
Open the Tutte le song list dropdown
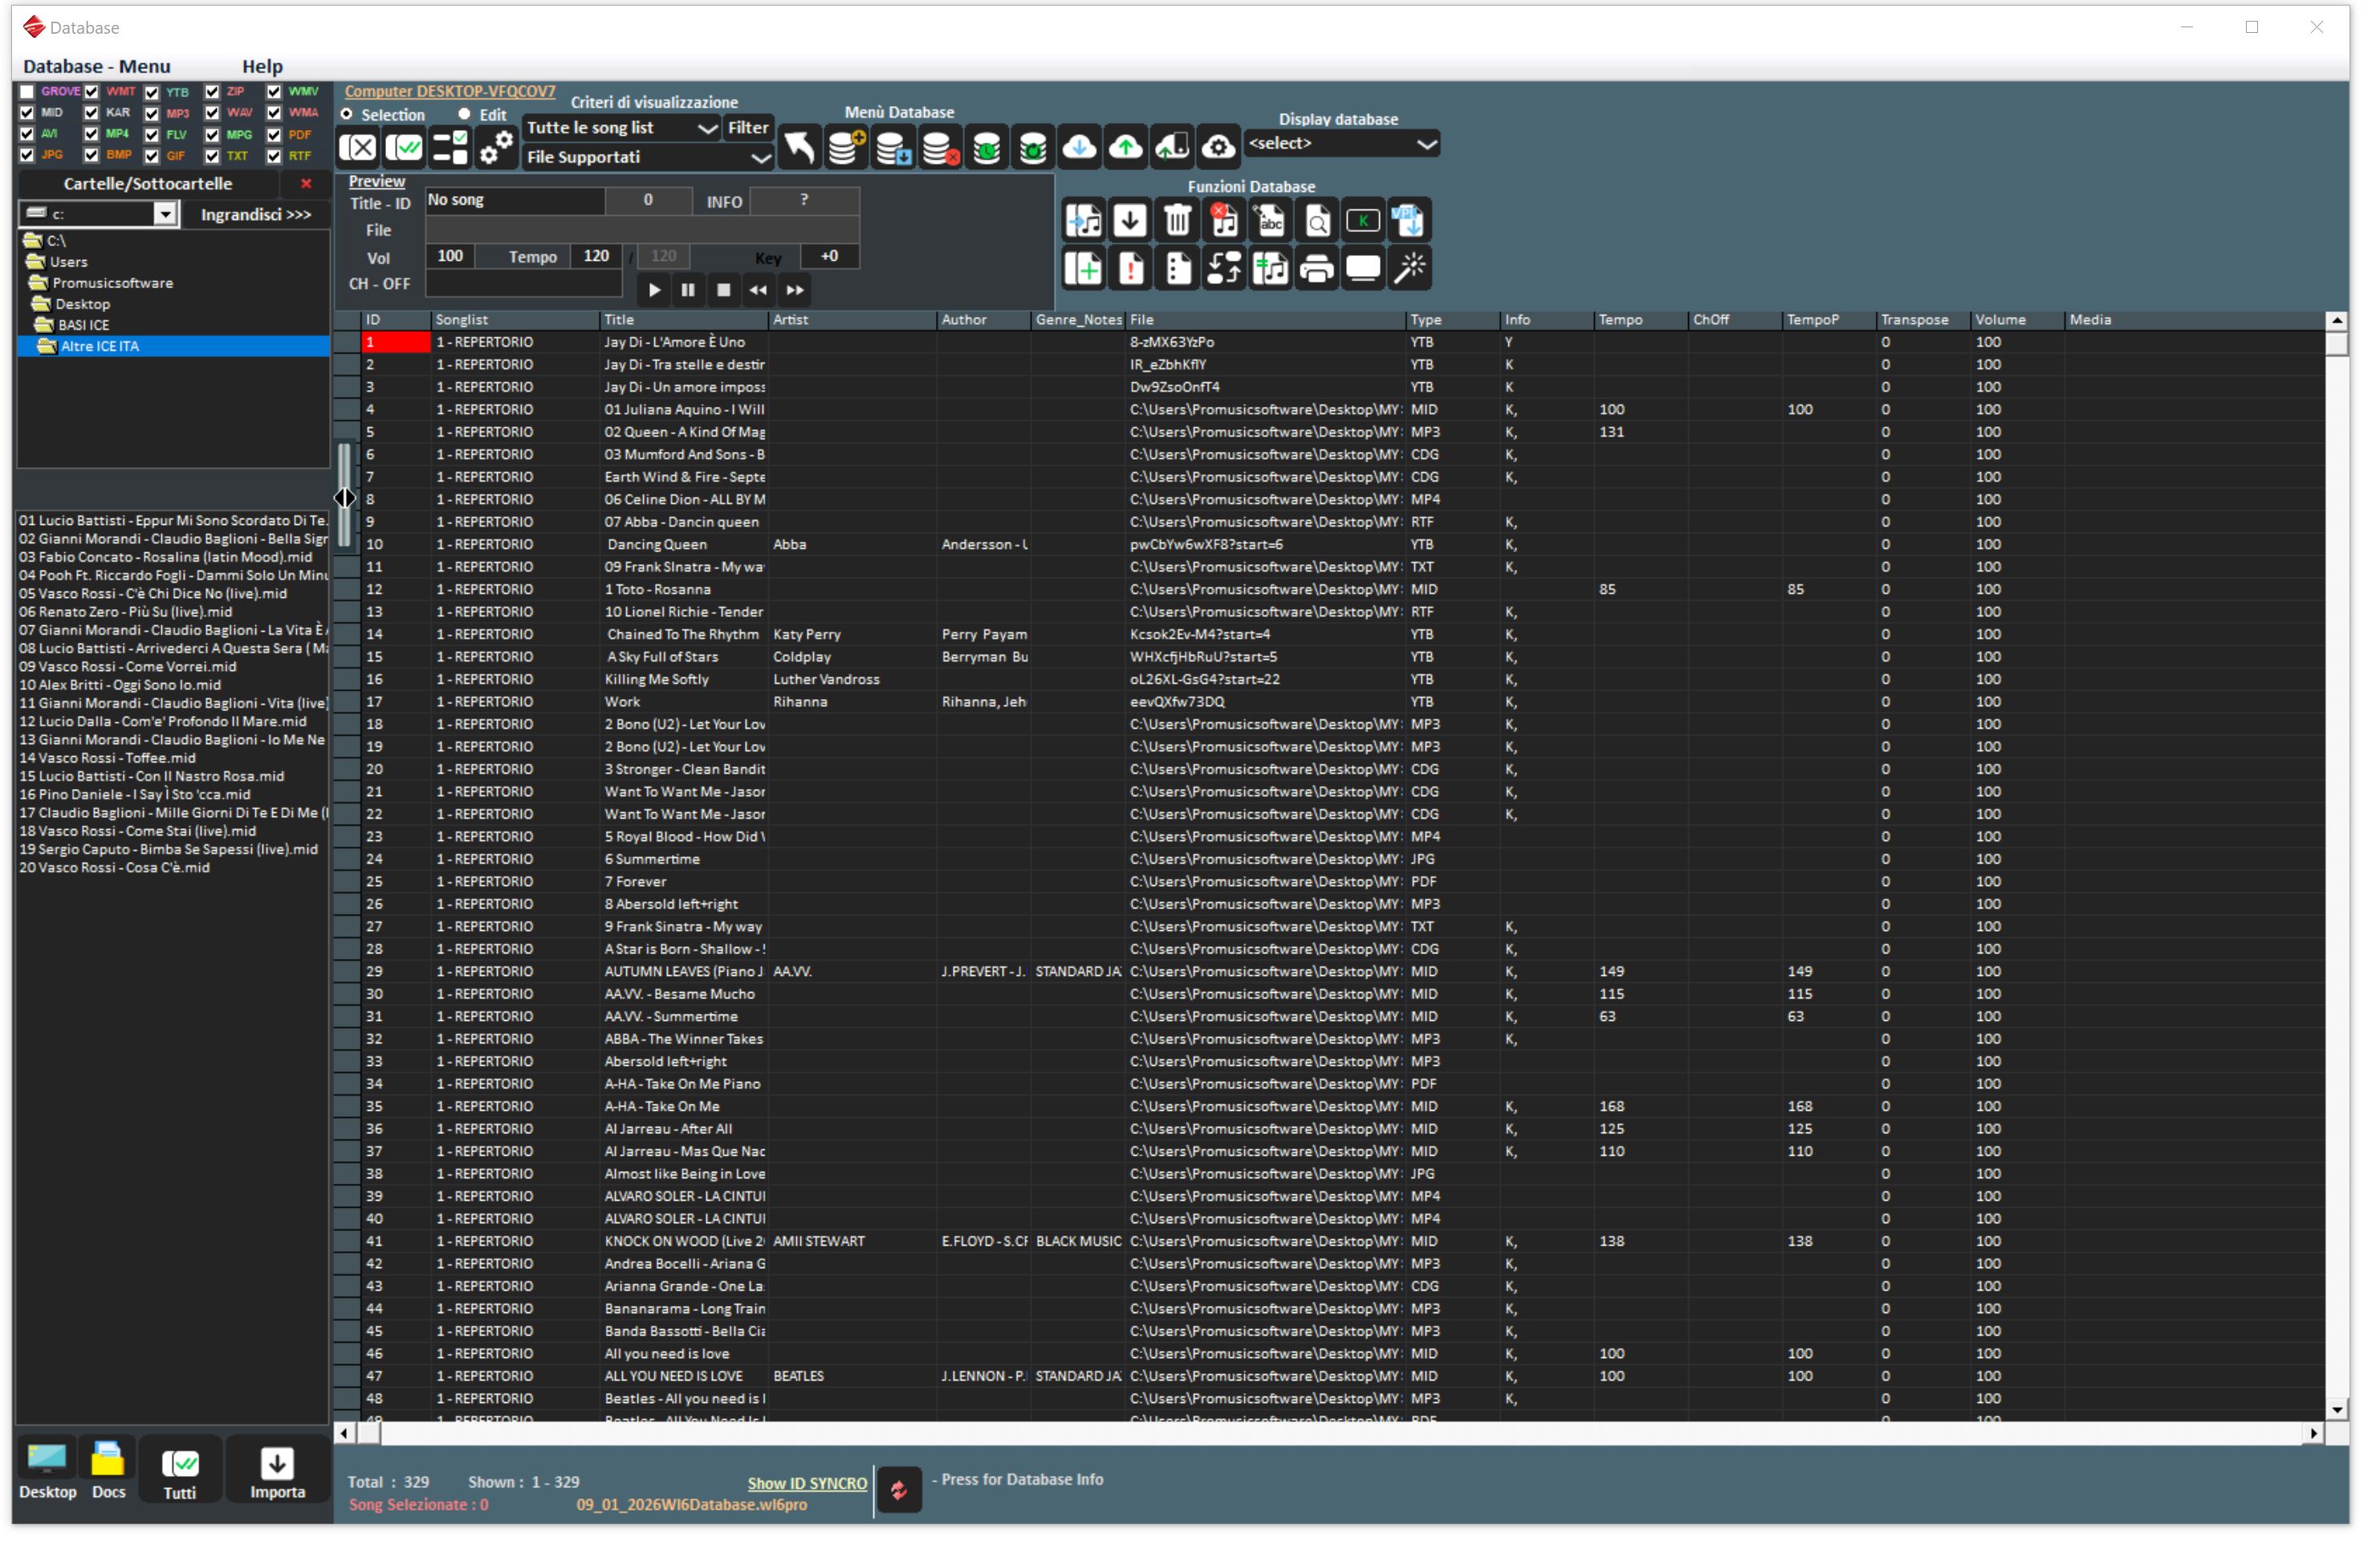coord(707,128)
